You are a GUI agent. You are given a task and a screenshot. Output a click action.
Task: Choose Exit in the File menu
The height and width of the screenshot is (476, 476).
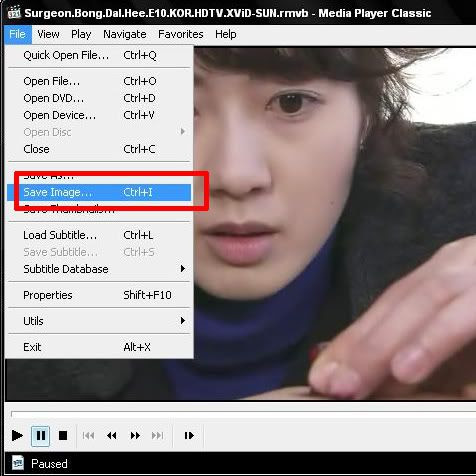click(99, 347)
